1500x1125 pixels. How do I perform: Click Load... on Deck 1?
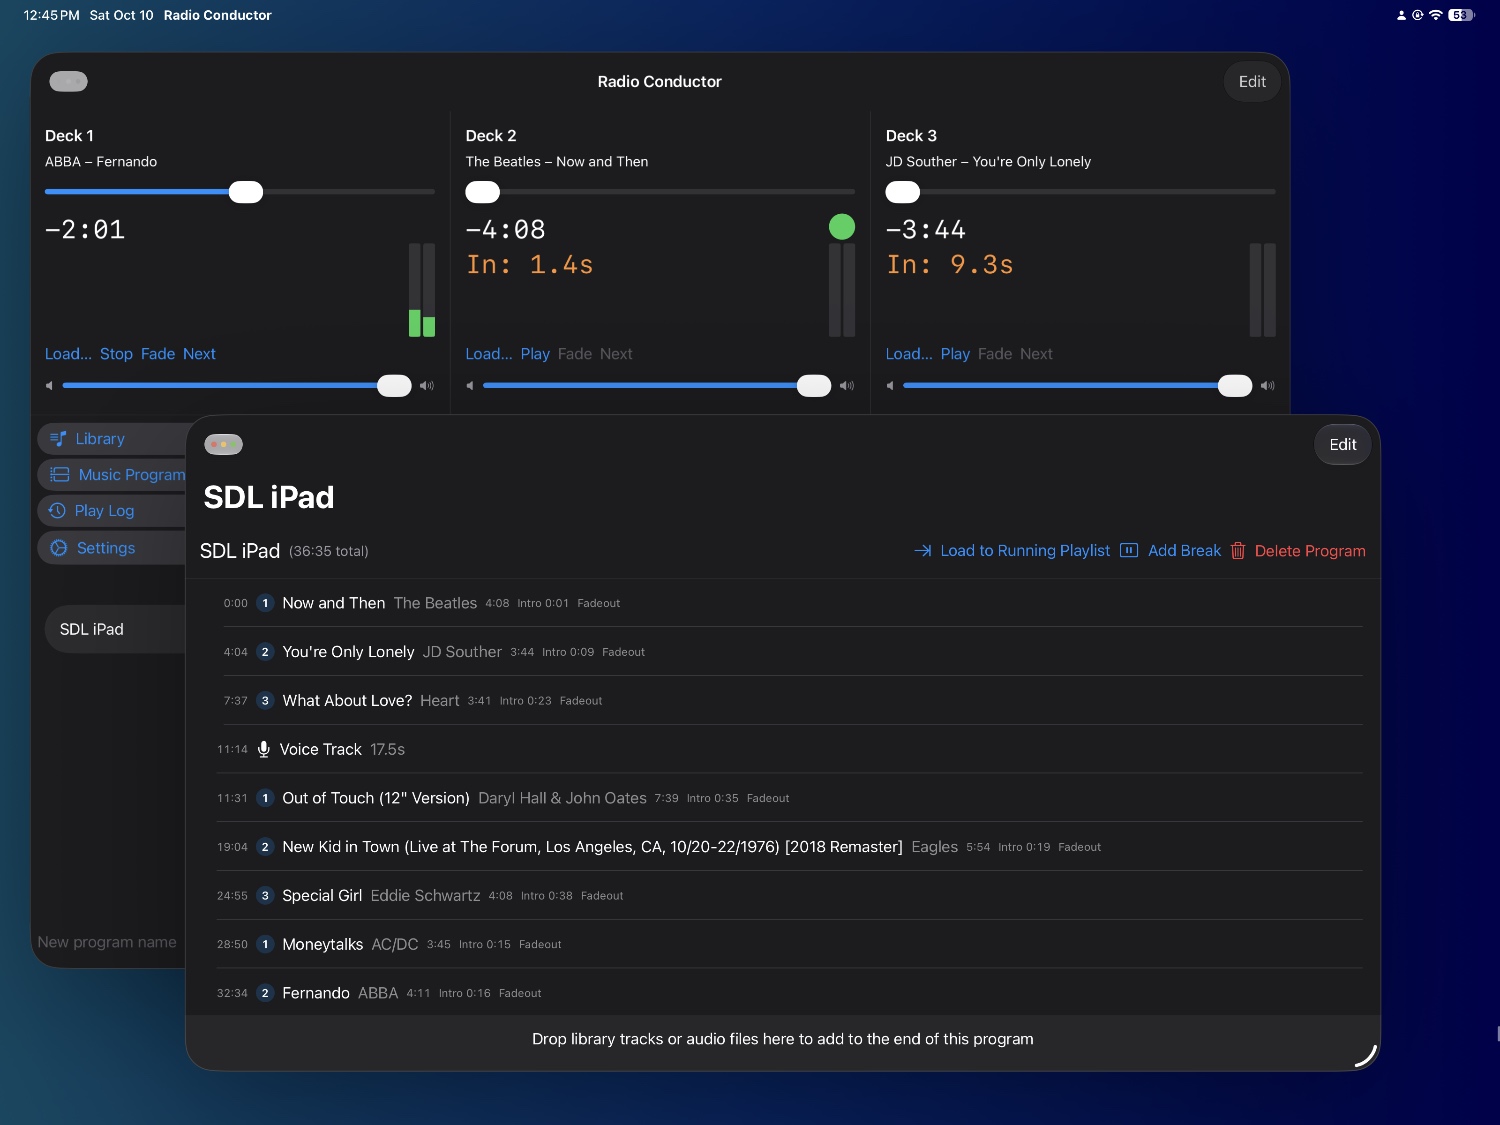(68, 354)
